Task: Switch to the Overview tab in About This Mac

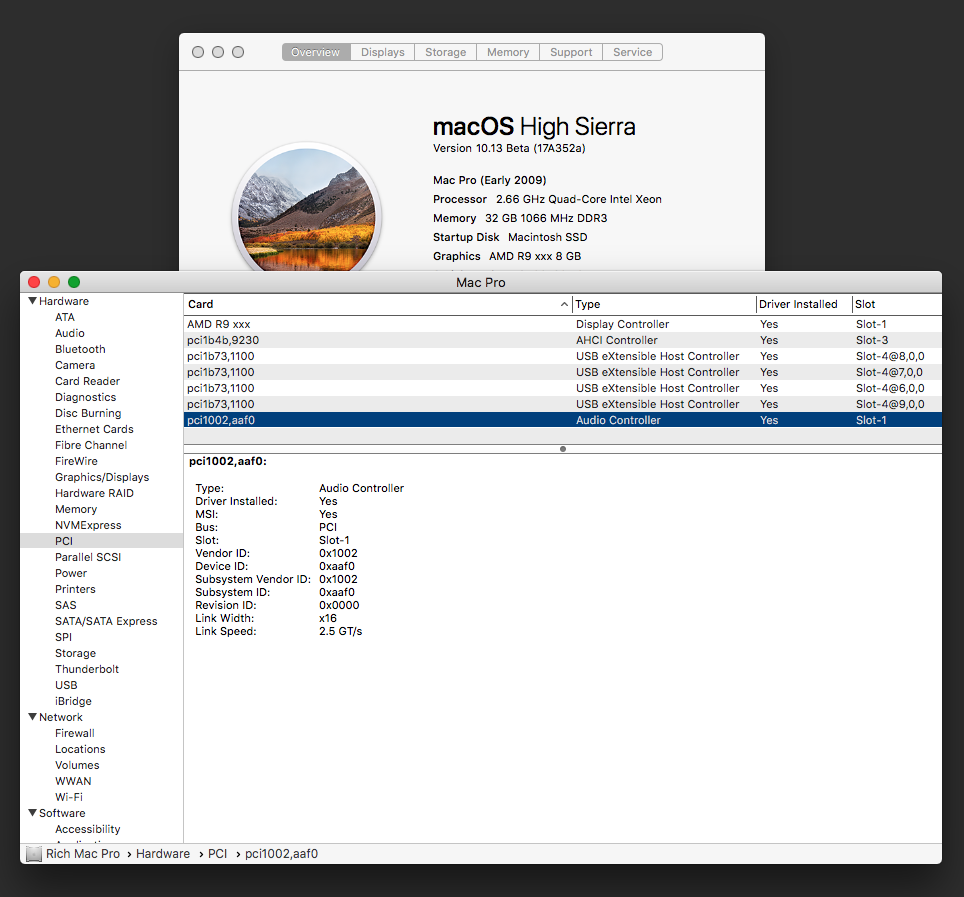Action: coord(316,52)
